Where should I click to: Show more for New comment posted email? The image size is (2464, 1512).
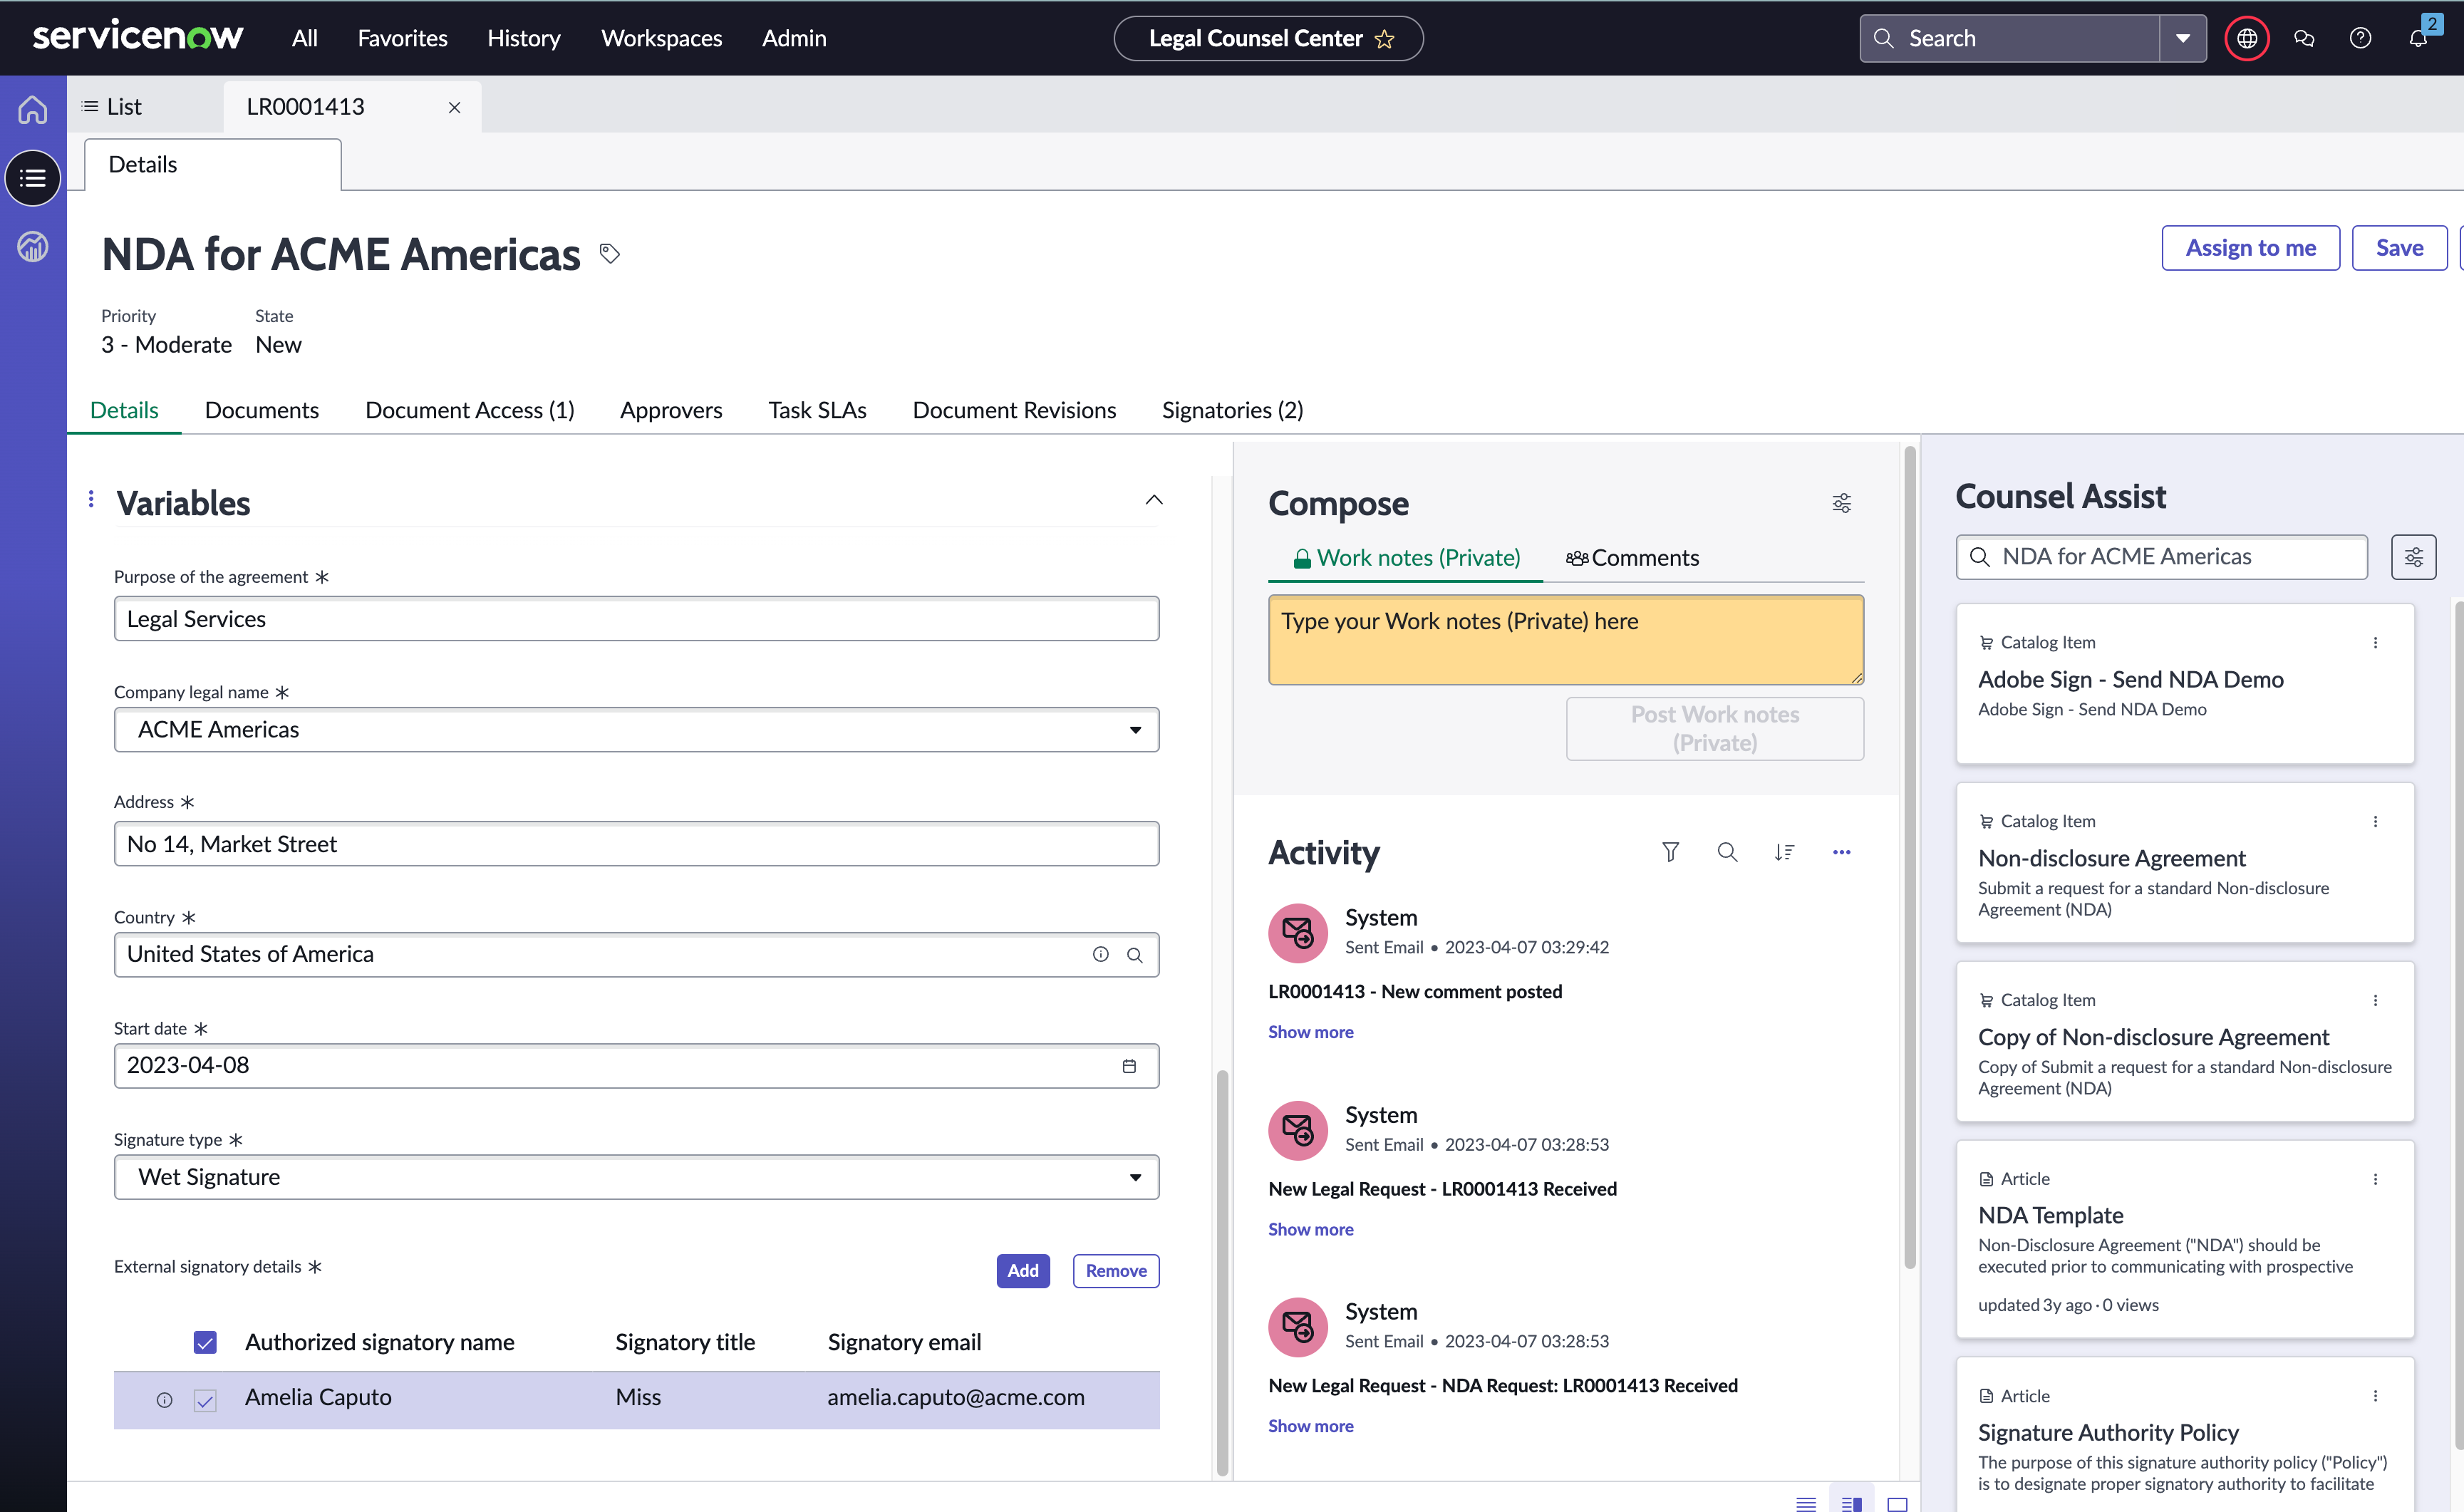(1311, 1032)
